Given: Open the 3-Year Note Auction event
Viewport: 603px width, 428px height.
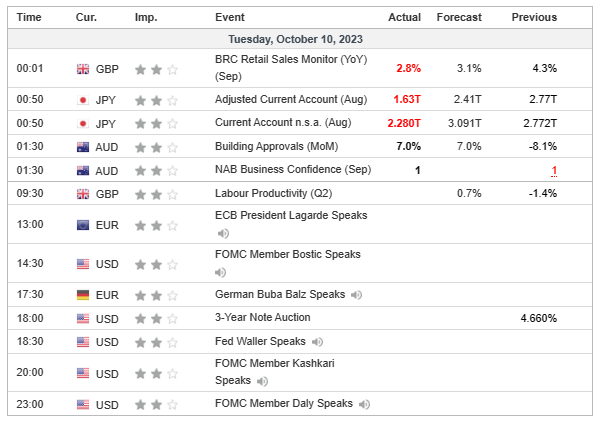Looking at the screenshot, I should 262,318.
